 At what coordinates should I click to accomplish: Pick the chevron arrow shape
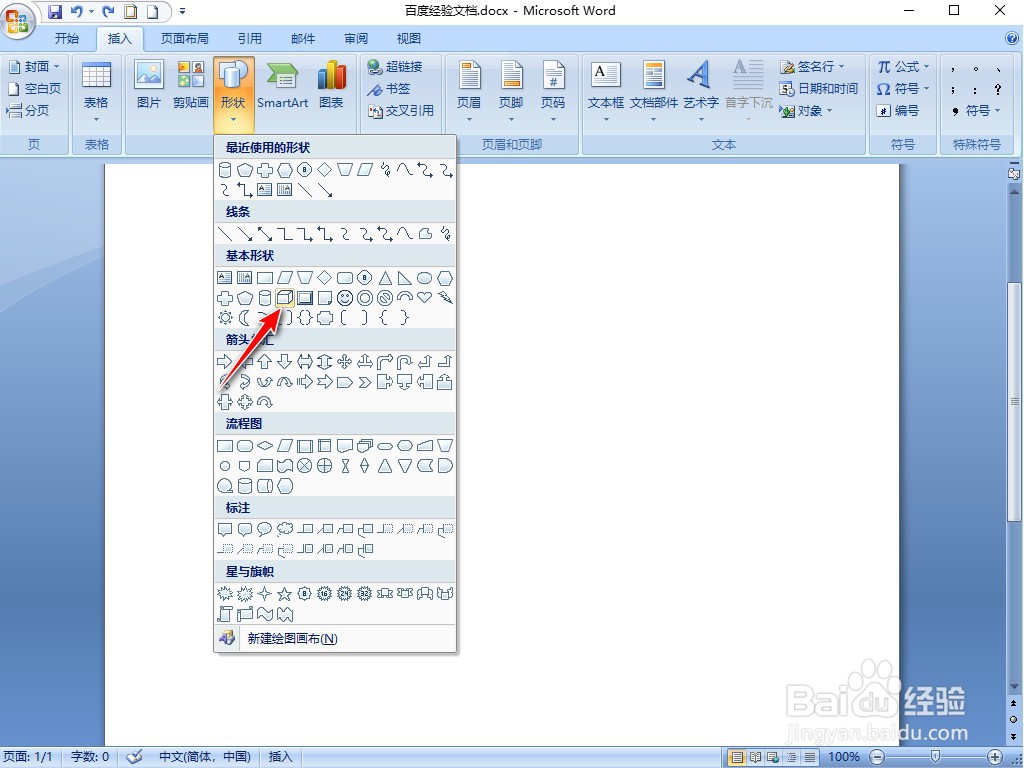coord(365,382)
